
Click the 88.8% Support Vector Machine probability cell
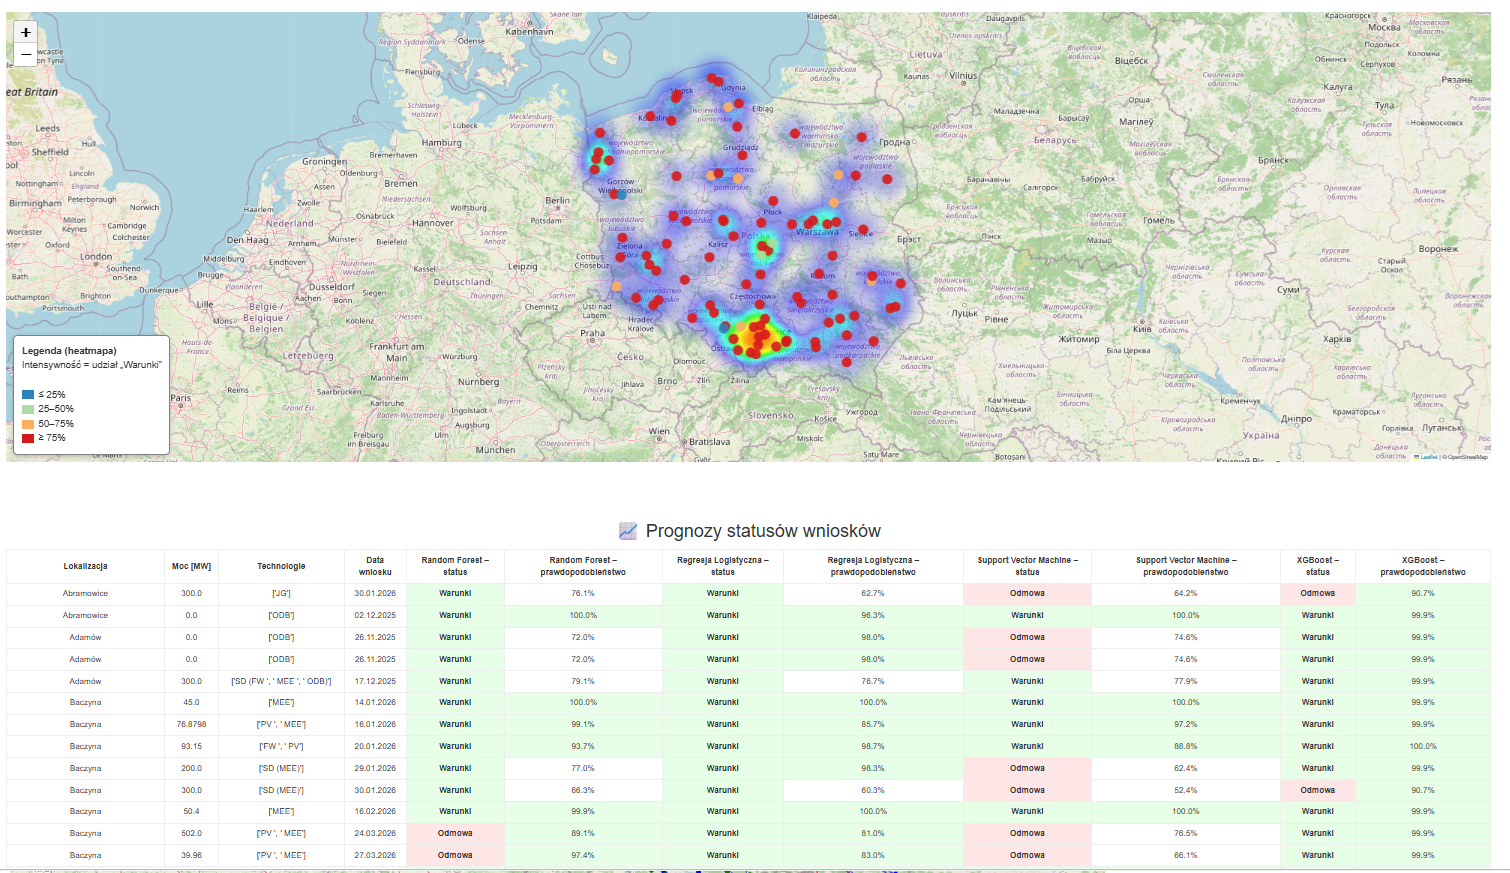click(1186, 747)
